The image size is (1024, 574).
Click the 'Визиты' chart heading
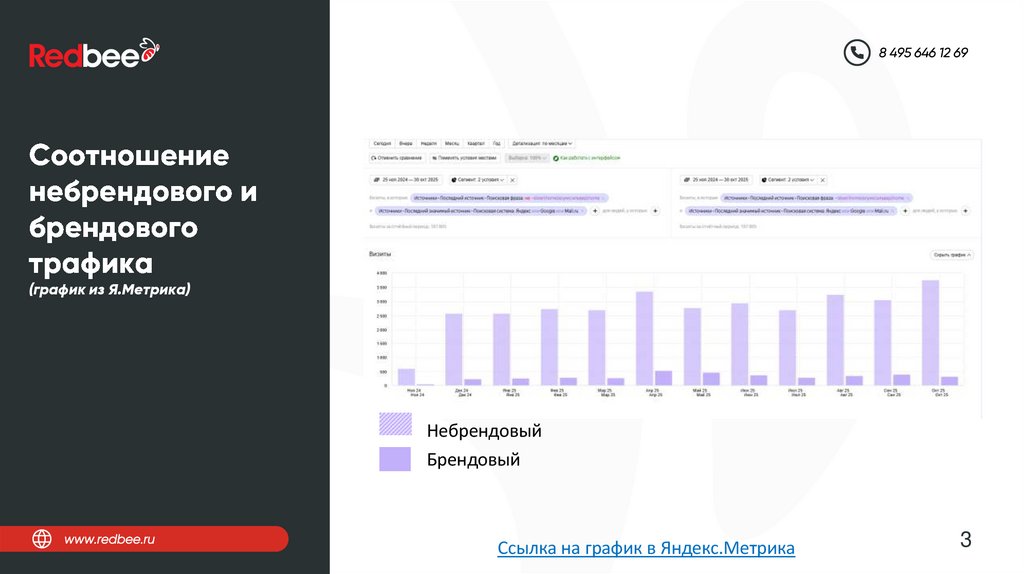click(379, 254)
